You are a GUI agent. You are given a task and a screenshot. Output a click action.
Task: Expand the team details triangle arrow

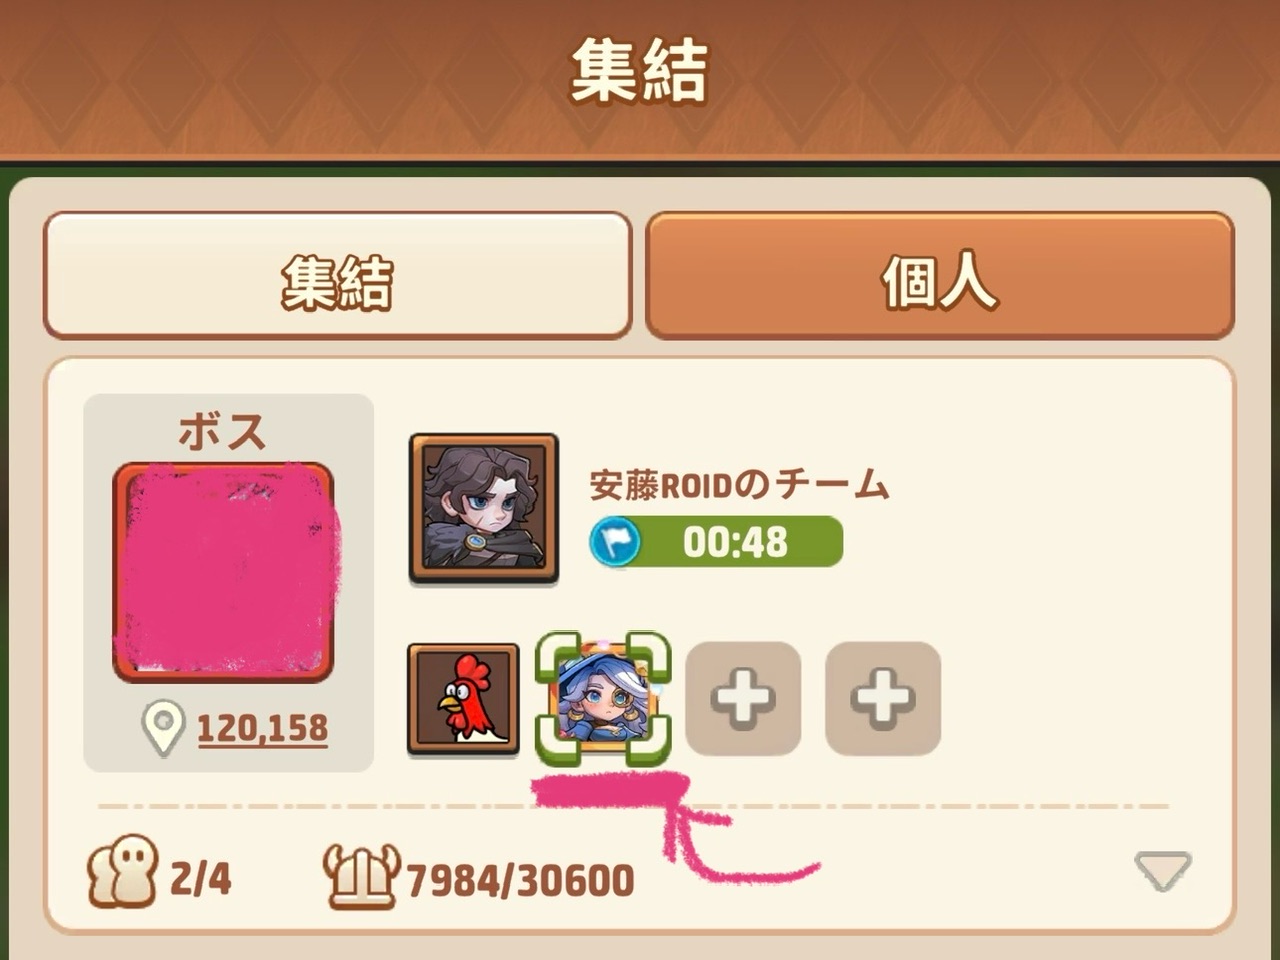tap(1163, 870)
